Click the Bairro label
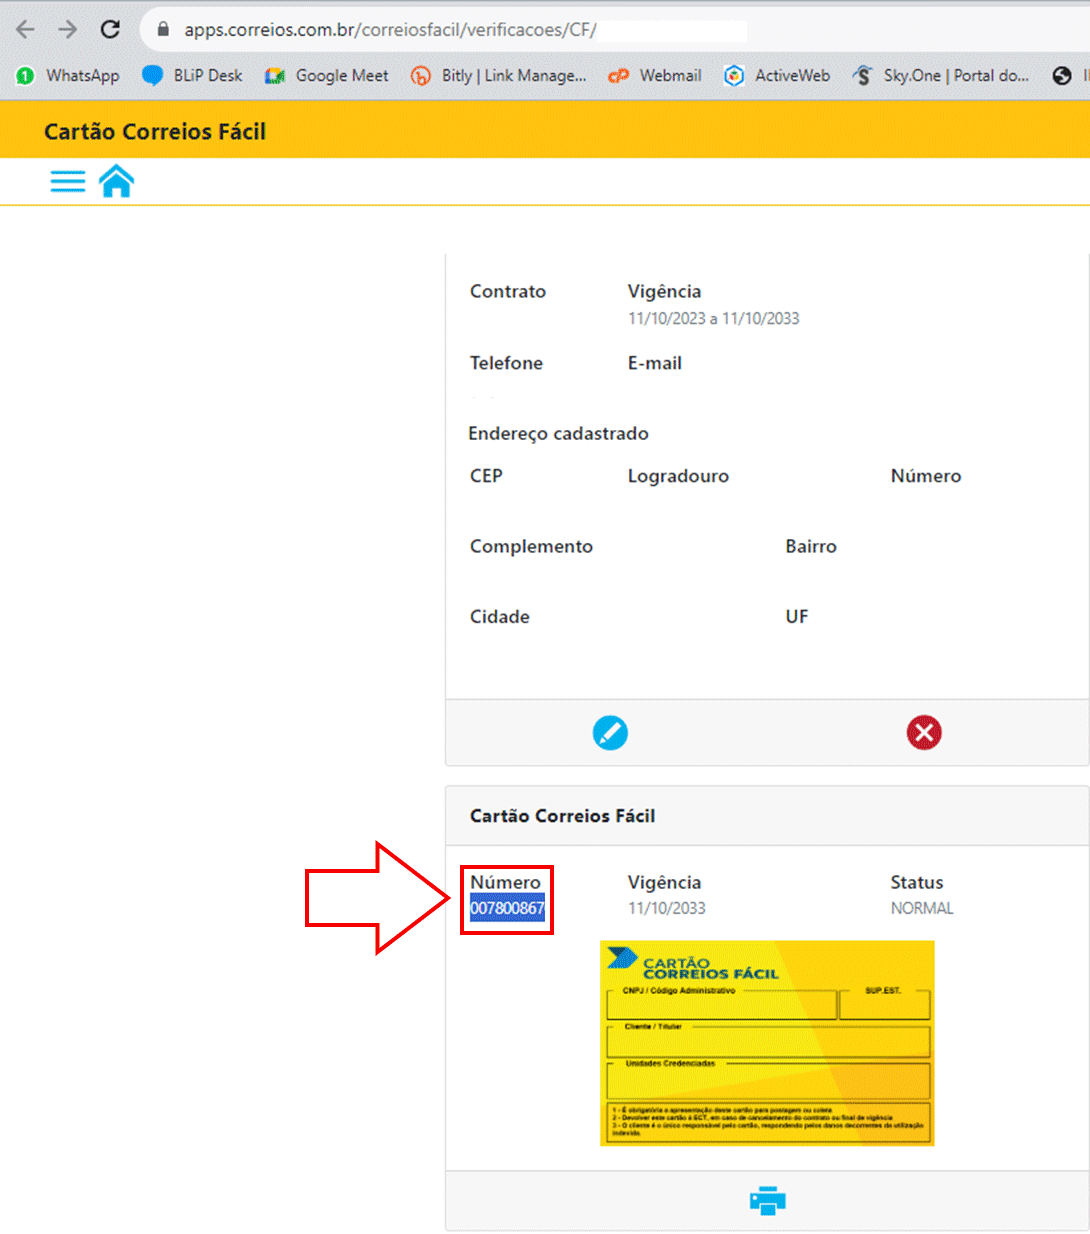This screenshot has width=1090, height=1234. click(x=811, y=546)
